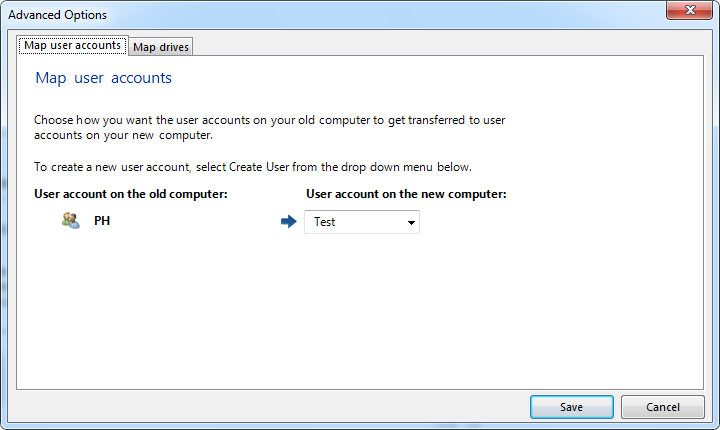The height and width of the screenshot is (430, 720).
Task: Save the advanced options
Action: coord(572,407)
